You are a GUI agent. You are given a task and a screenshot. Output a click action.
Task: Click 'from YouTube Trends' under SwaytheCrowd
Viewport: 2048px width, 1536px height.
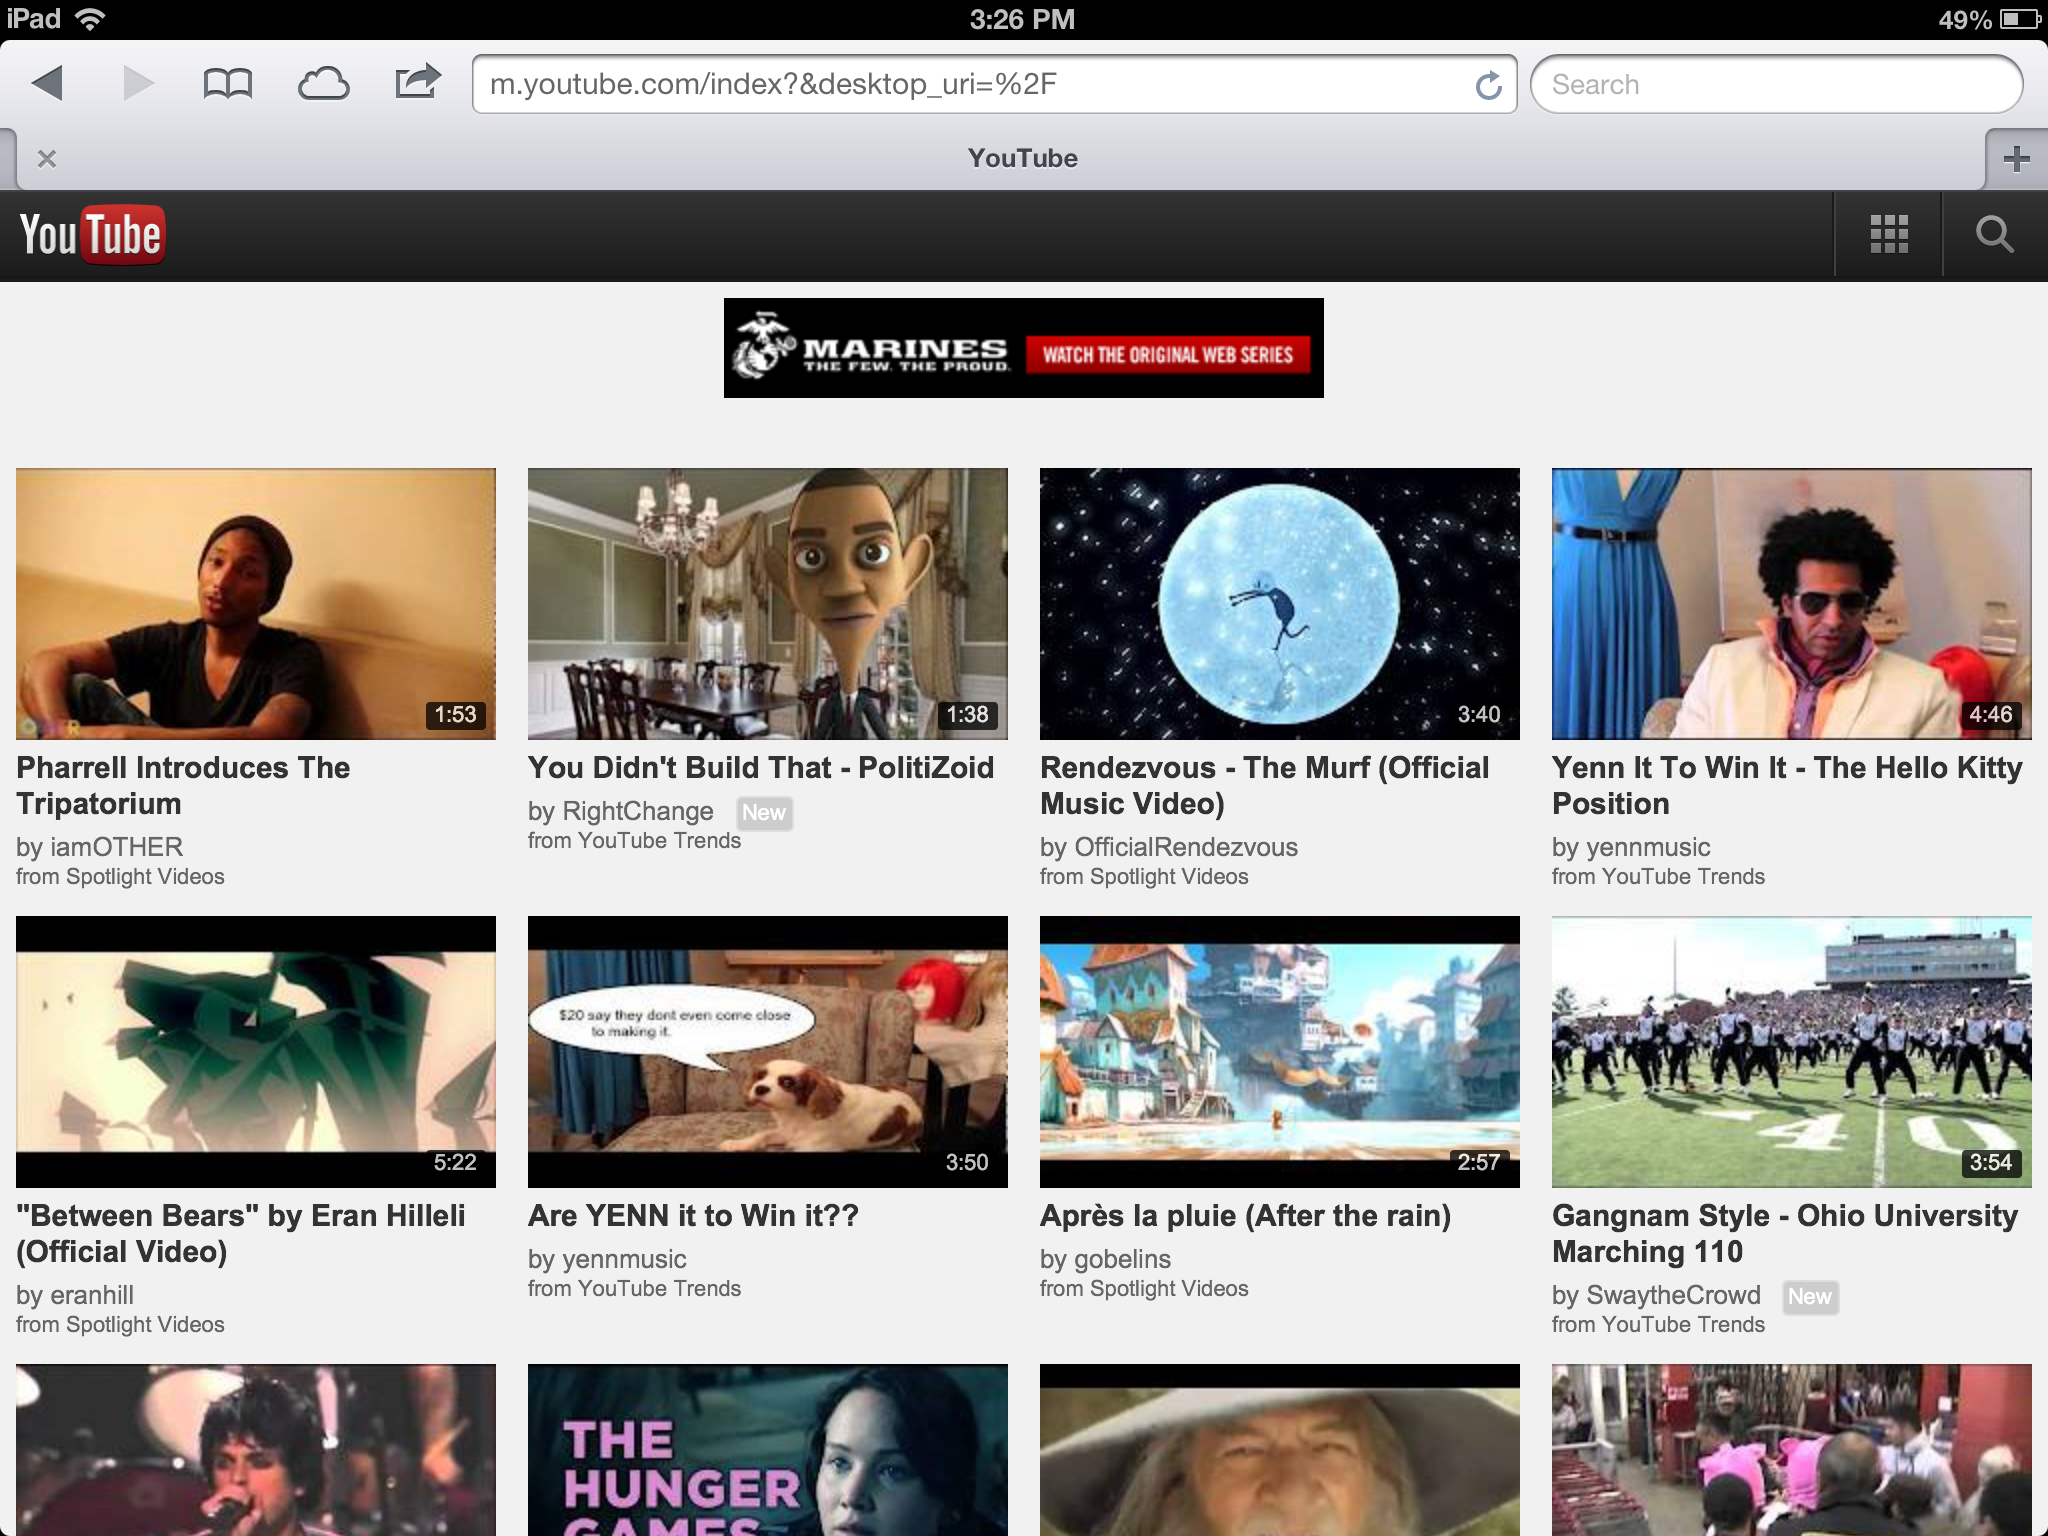(1658, 1325)
